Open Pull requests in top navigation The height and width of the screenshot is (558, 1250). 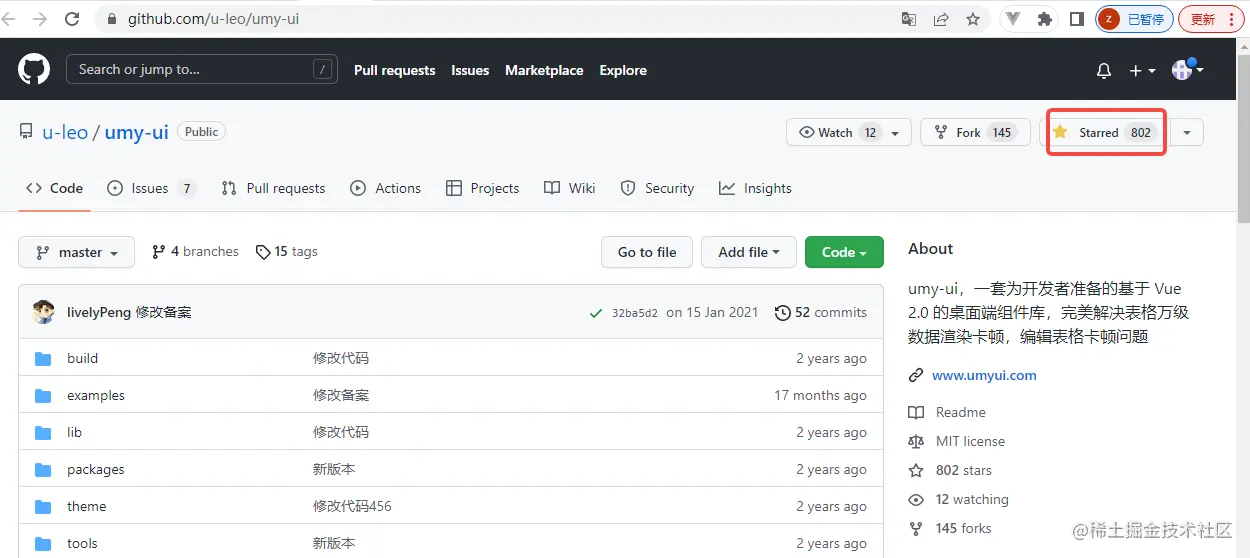pyautogui.click(x=395, y=70)
